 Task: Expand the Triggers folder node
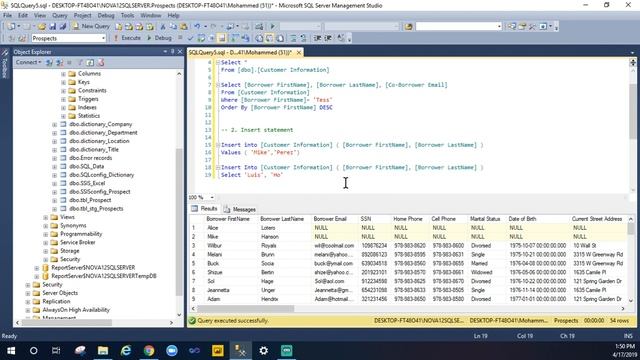pos(63,99)
